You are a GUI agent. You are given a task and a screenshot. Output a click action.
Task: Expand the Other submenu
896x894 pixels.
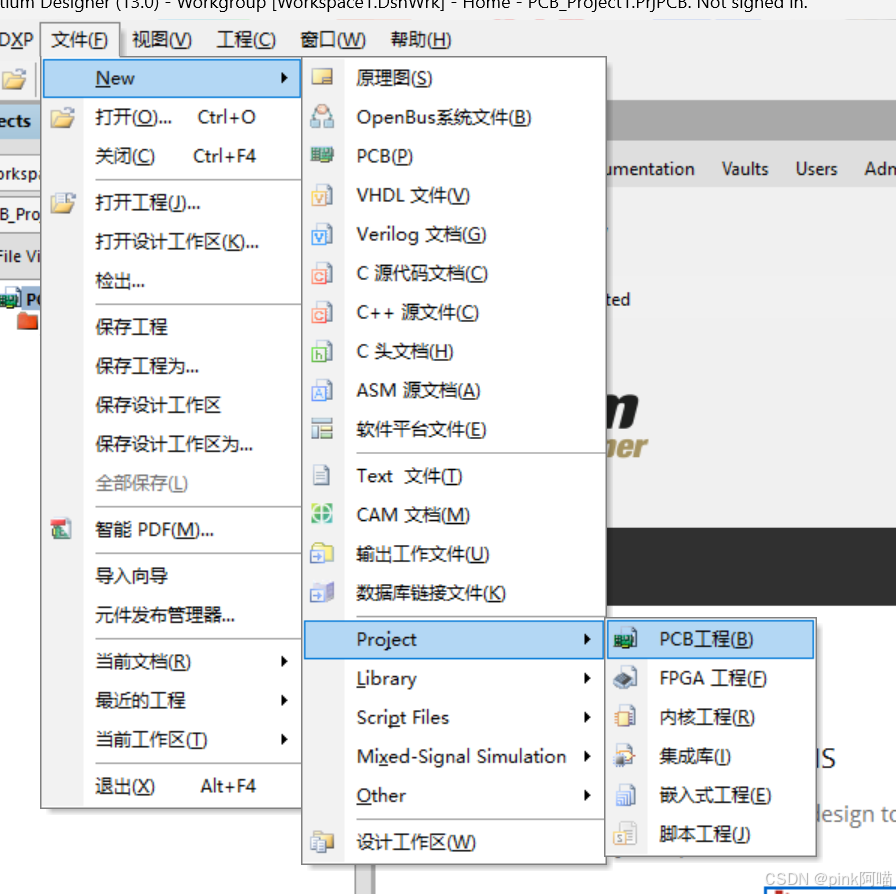point(587,795)
